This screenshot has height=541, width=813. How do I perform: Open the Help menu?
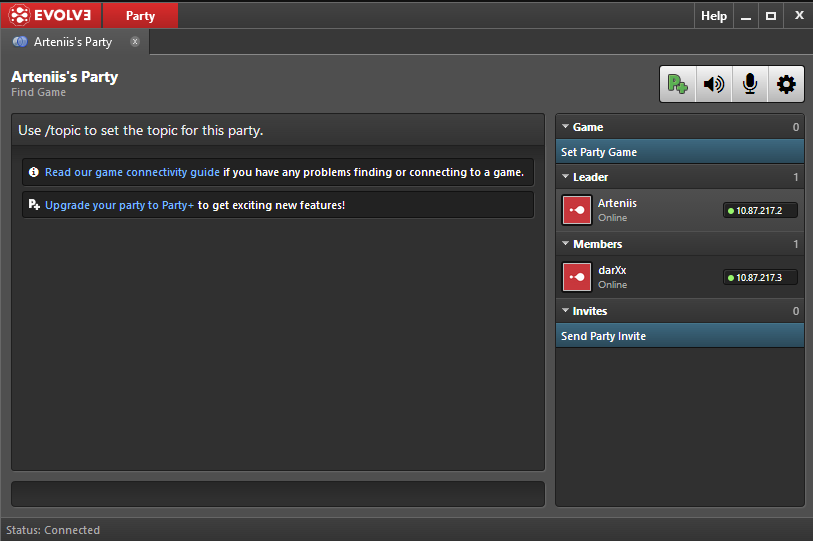[713, 16]
